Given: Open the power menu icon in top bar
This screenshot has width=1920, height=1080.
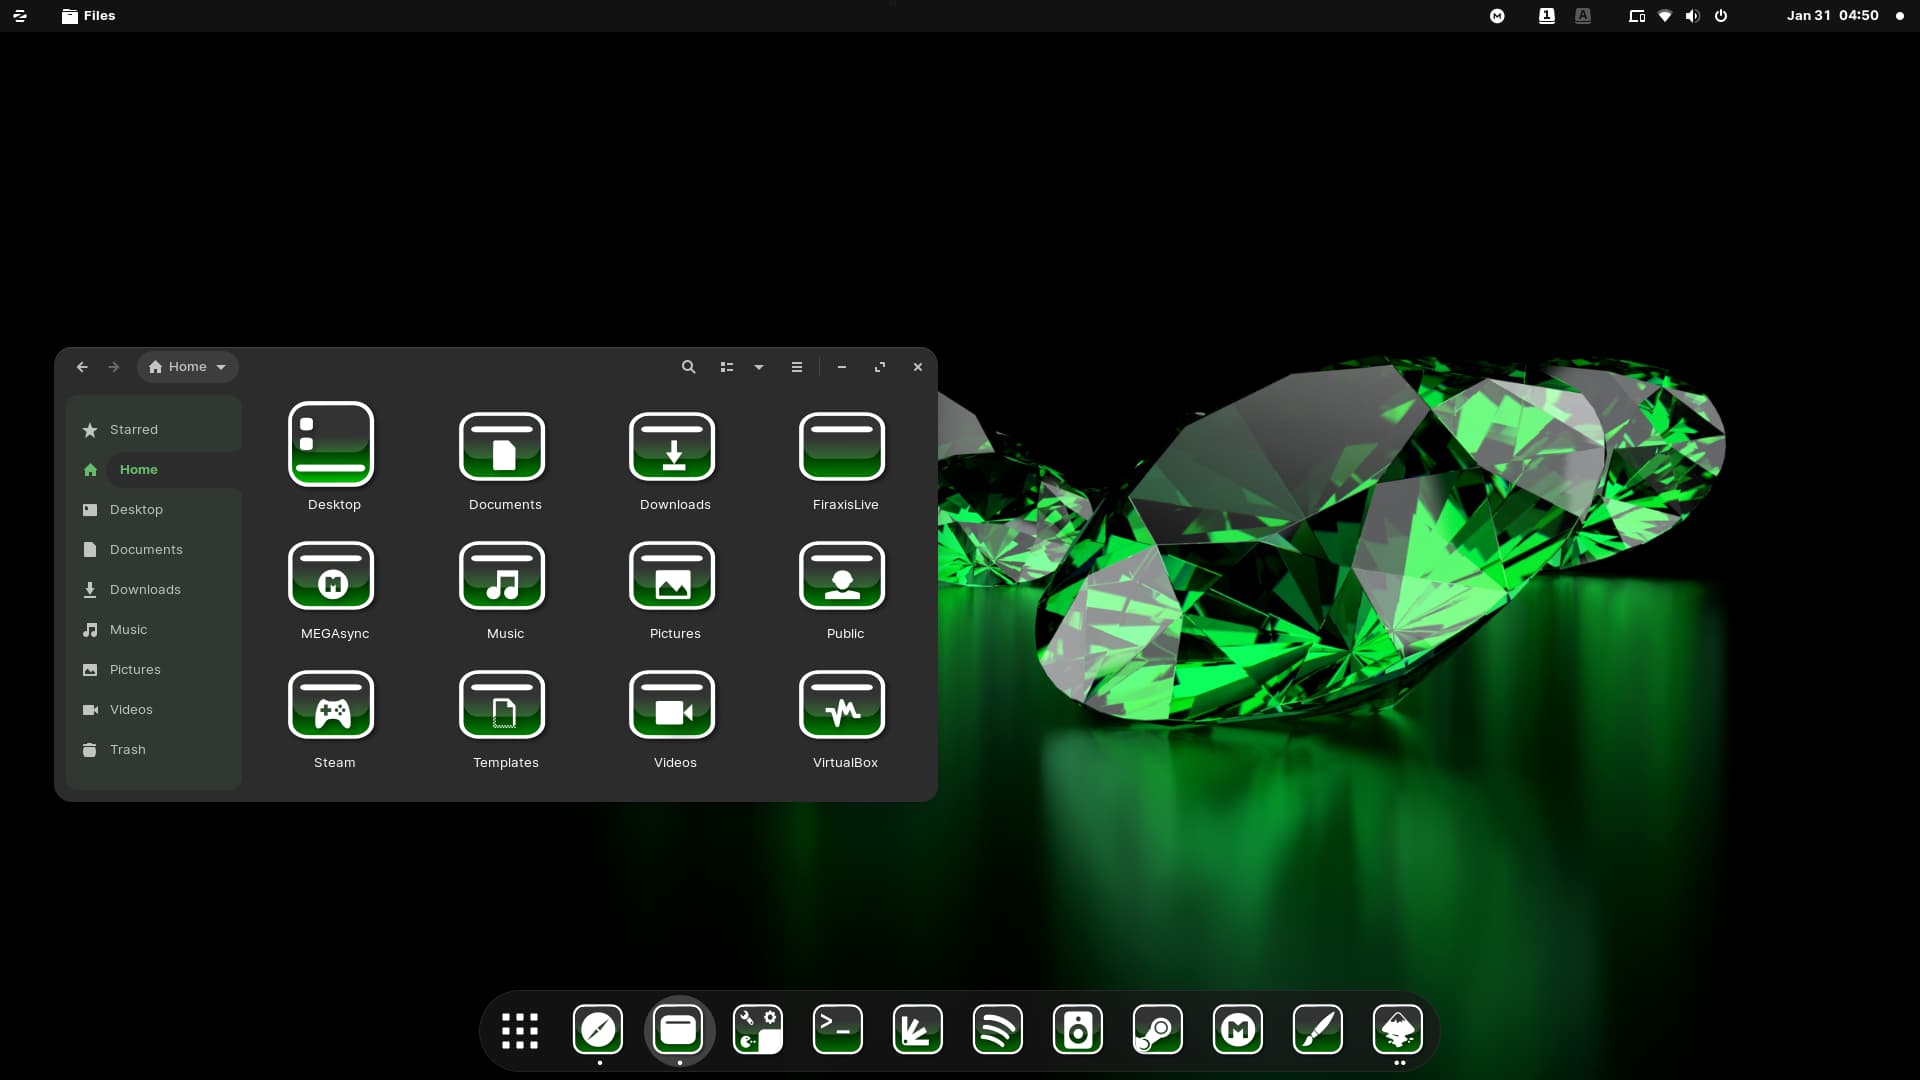Looking at the screenshot, I should (1721, 16).
